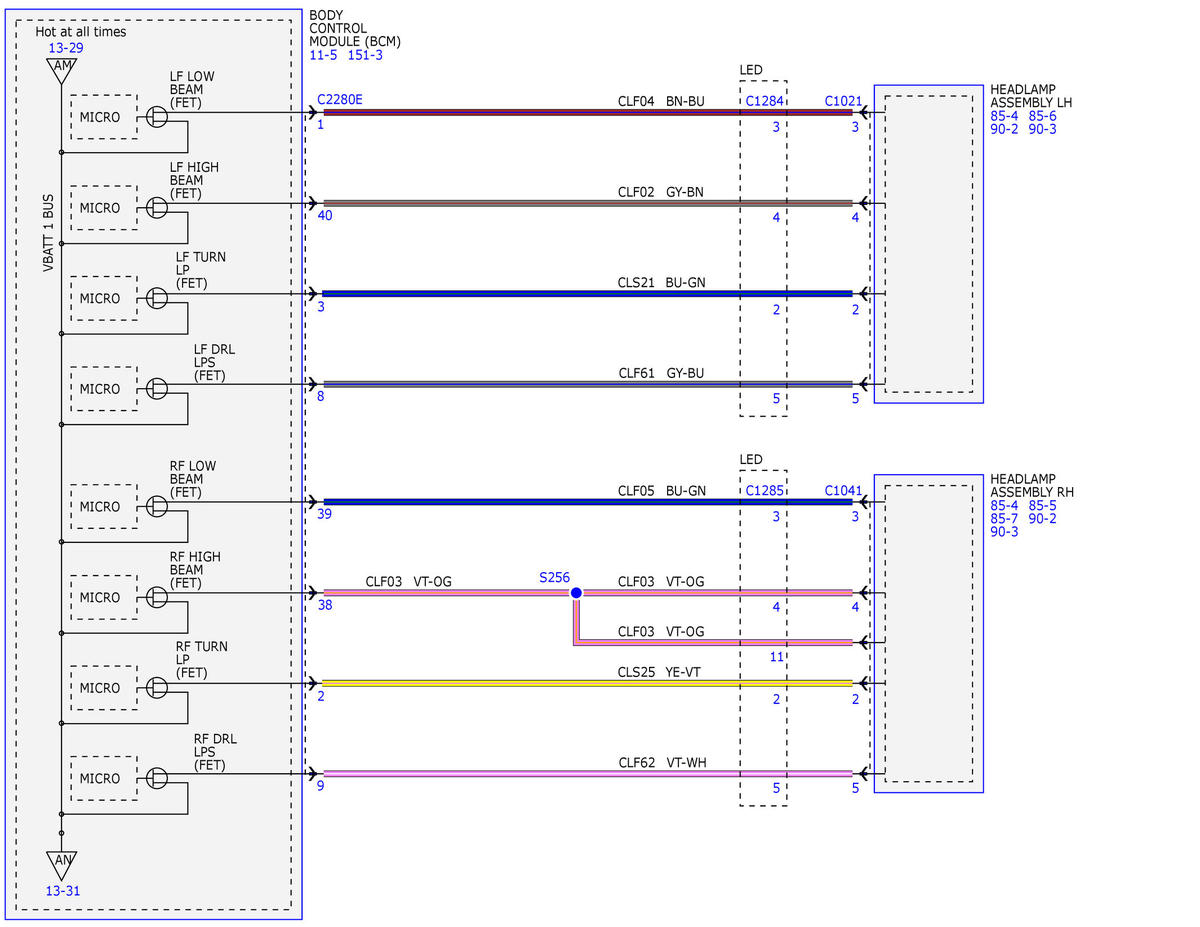Select pin number 39 at C2280E

324,514
